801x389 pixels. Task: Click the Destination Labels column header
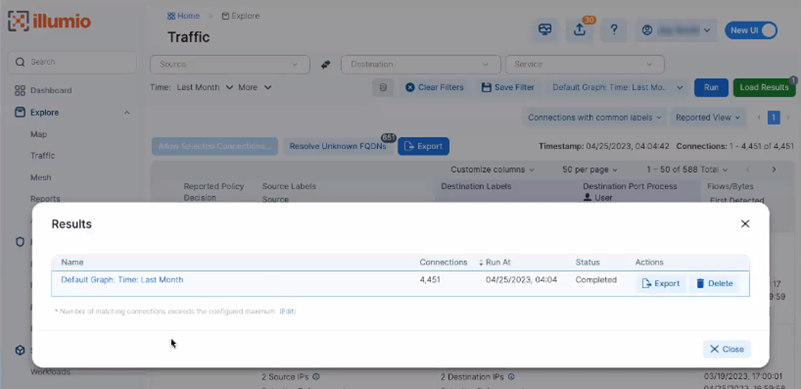click(x=476, y=186)
